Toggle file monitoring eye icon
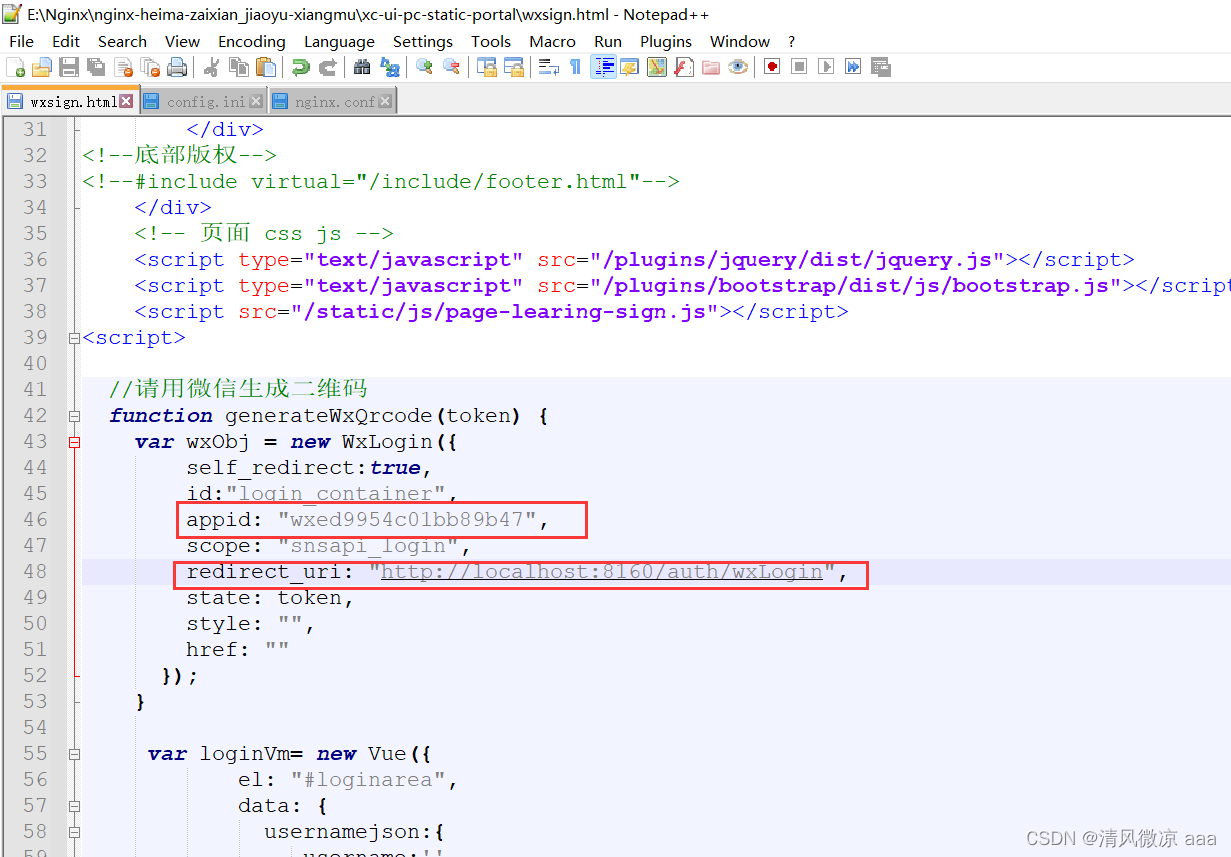Viewport: 1231px width, 857px height. click(x=738, y=67)
